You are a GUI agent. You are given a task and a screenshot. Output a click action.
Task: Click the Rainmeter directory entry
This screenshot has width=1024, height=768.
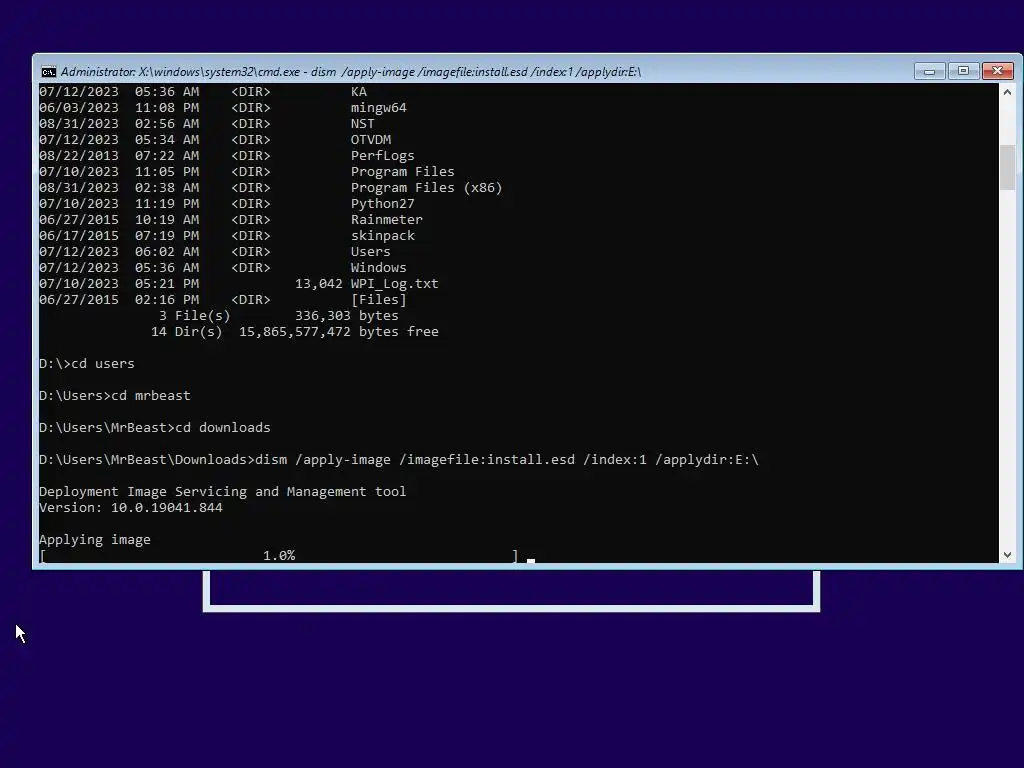(387, 219)
